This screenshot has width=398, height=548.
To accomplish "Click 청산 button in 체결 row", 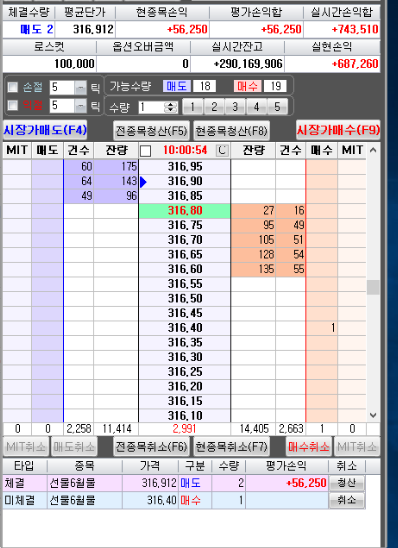I will 346,483.
